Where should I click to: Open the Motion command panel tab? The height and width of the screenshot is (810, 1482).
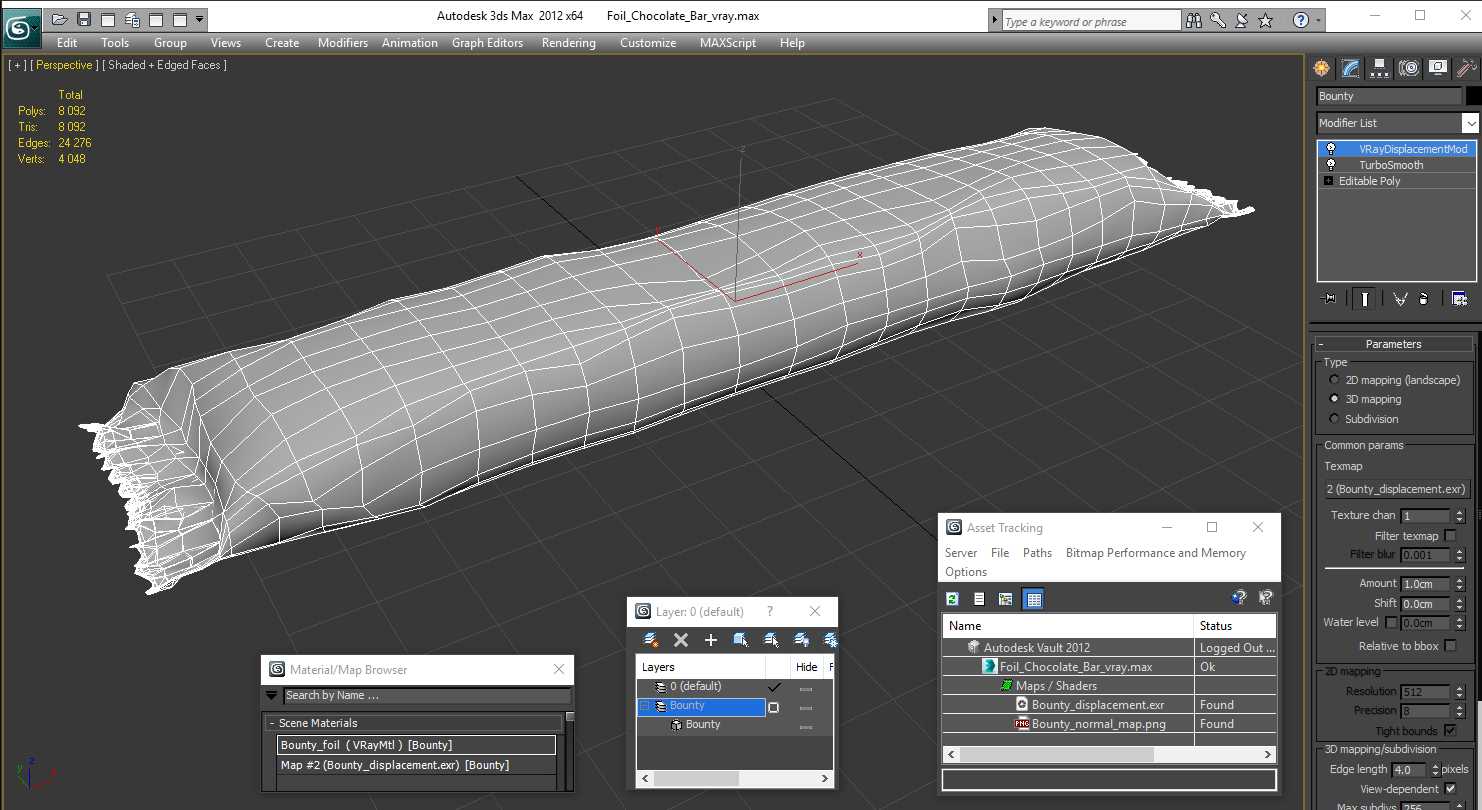1409,68
